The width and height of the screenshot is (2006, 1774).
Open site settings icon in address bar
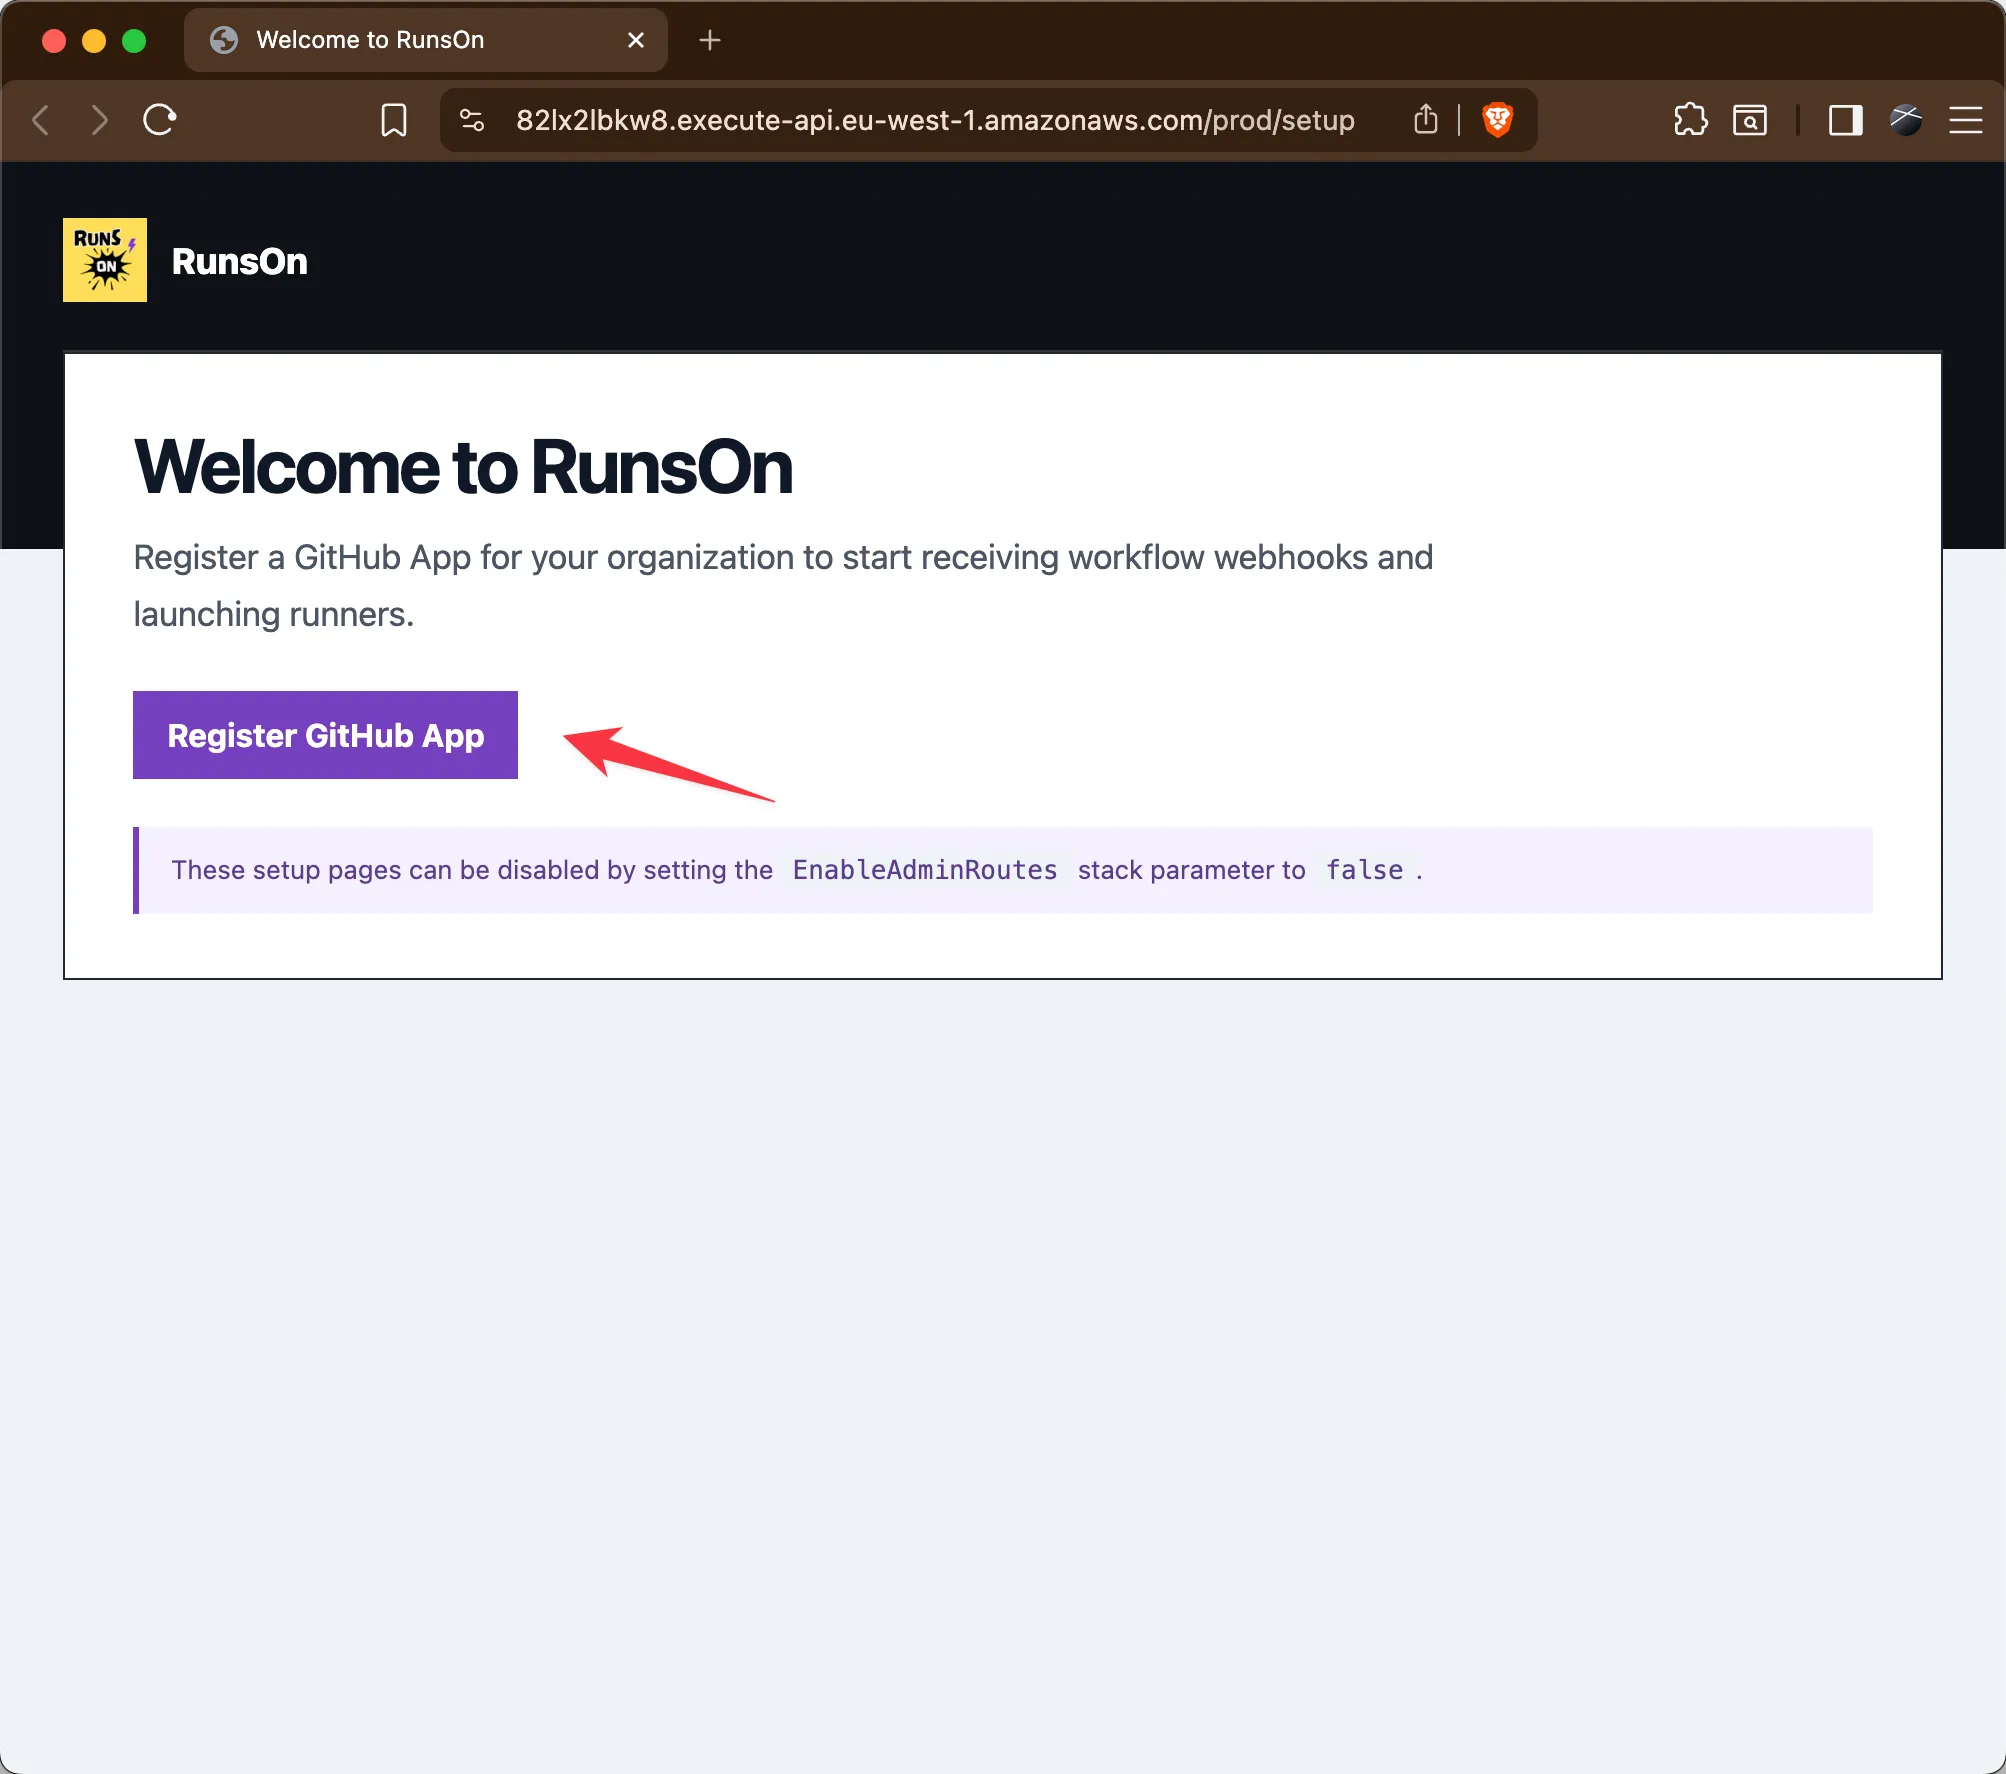[x=472, y=120]
